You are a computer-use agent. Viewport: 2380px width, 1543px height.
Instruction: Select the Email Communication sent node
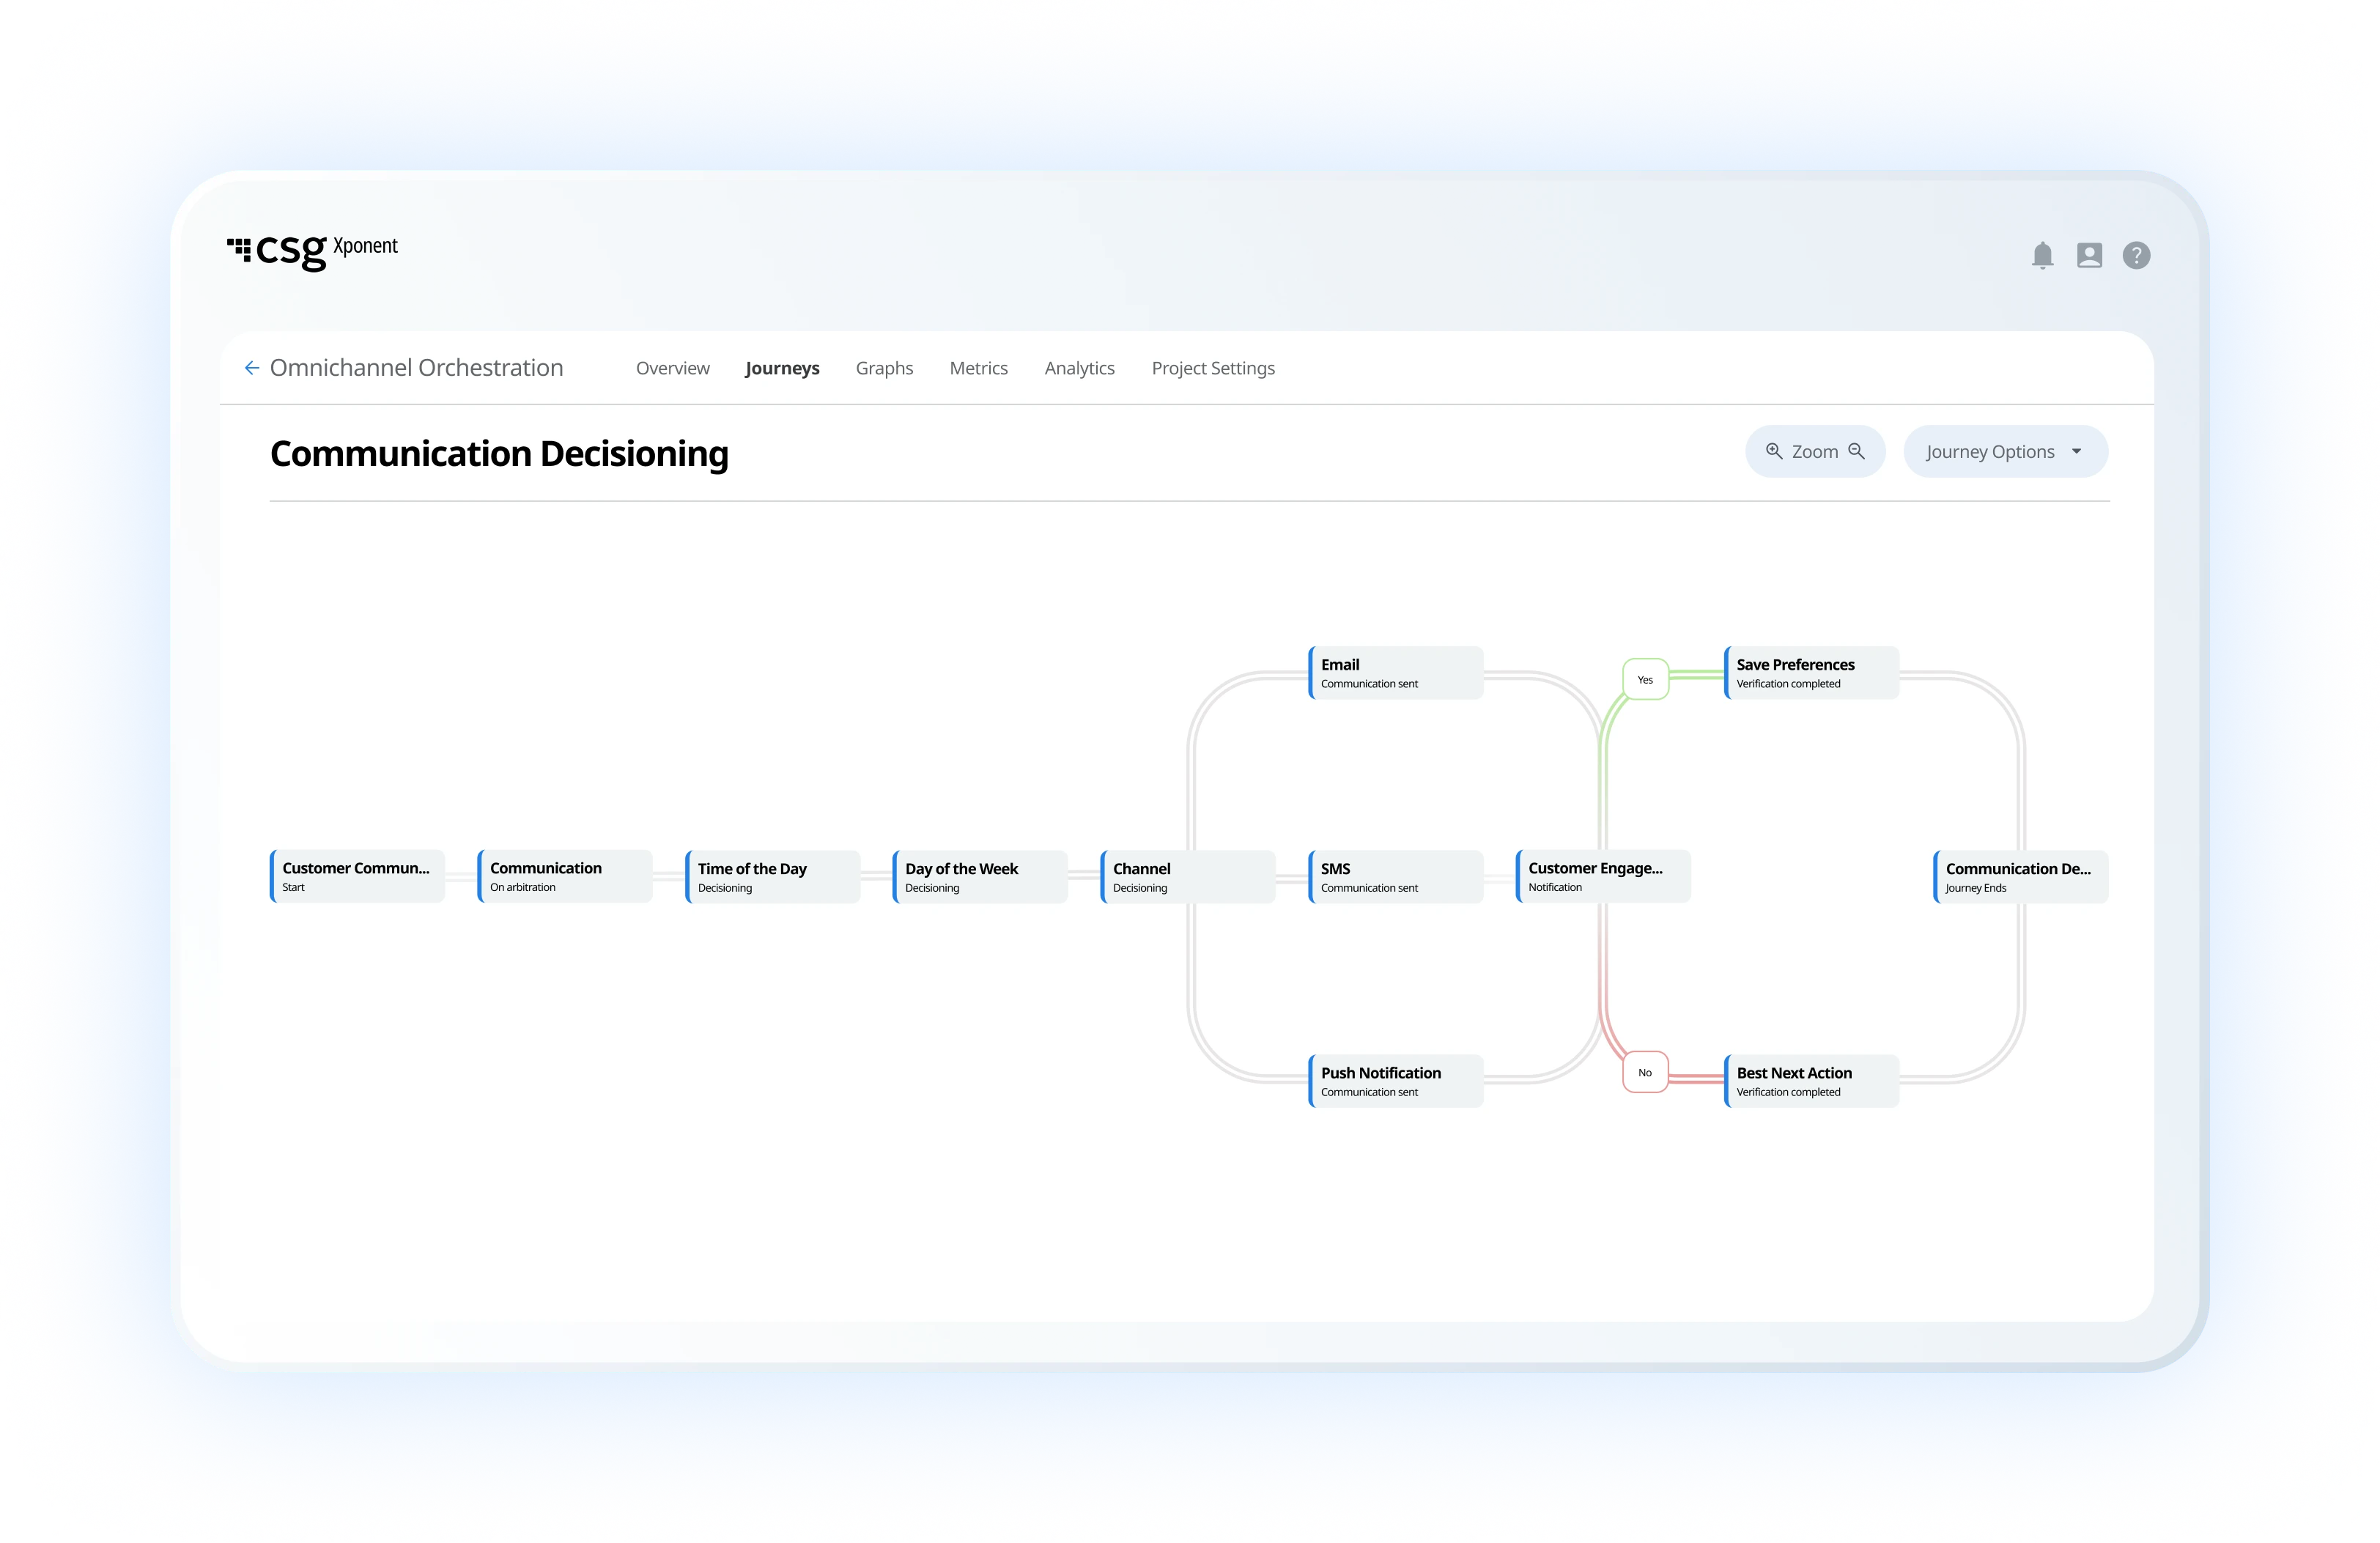1396,673
